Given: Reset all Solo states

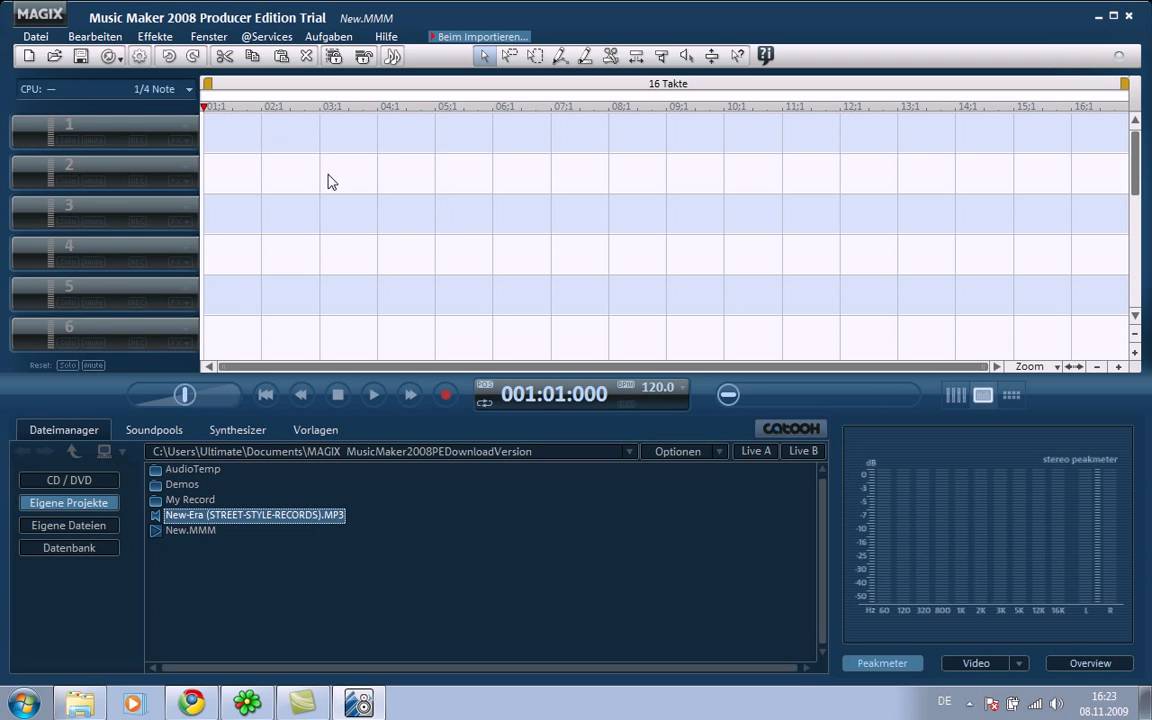Looking at the screenshot, I should 68,365.
